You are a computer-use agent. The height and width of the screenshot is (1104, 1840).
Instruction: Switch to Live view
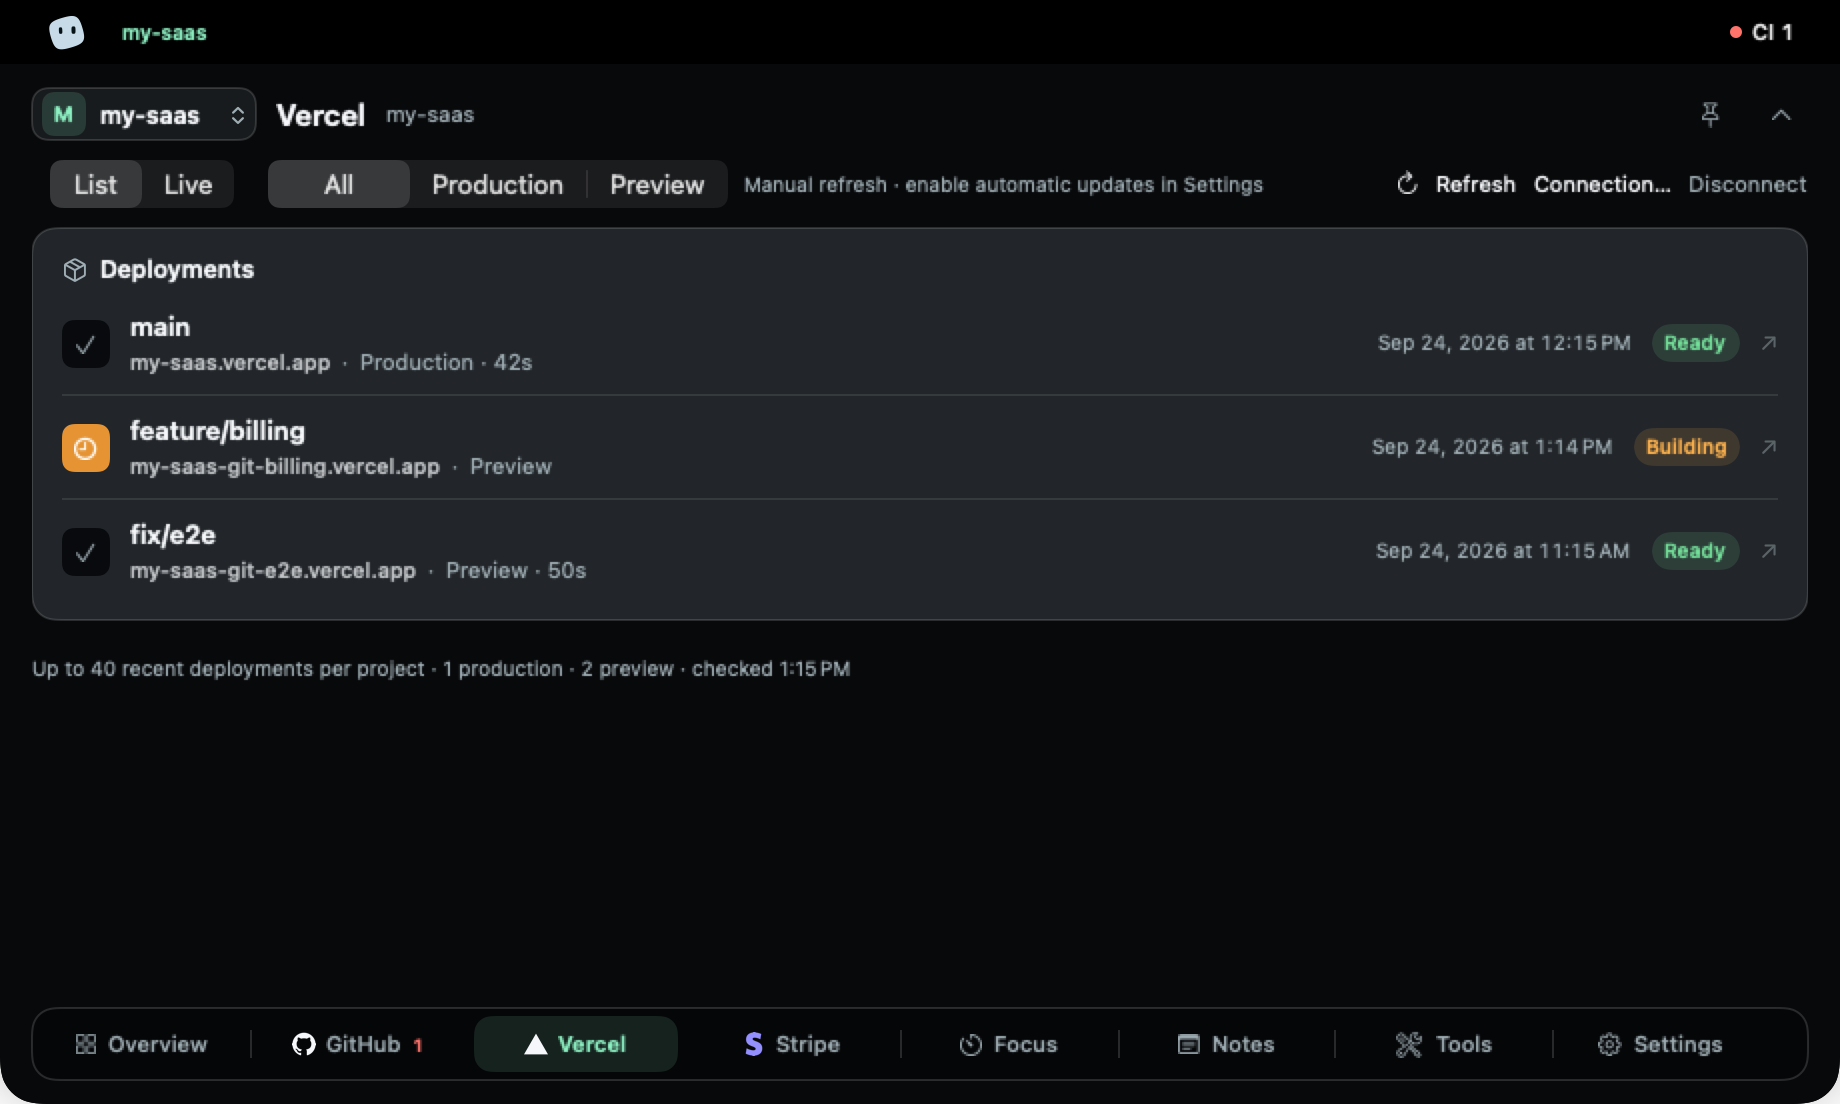point(188,184)
